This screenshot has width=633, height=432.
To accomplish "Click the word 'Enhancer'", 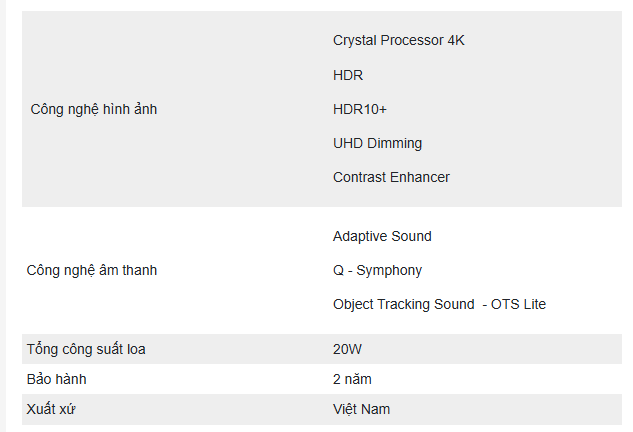I will tap(420, 177).
